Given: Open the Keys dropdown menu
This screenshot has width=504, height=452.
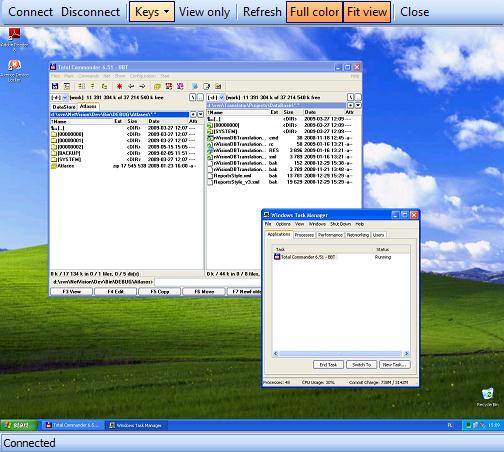Looking at the screenshot, I should pyautogui.click(x=152, y=12).
